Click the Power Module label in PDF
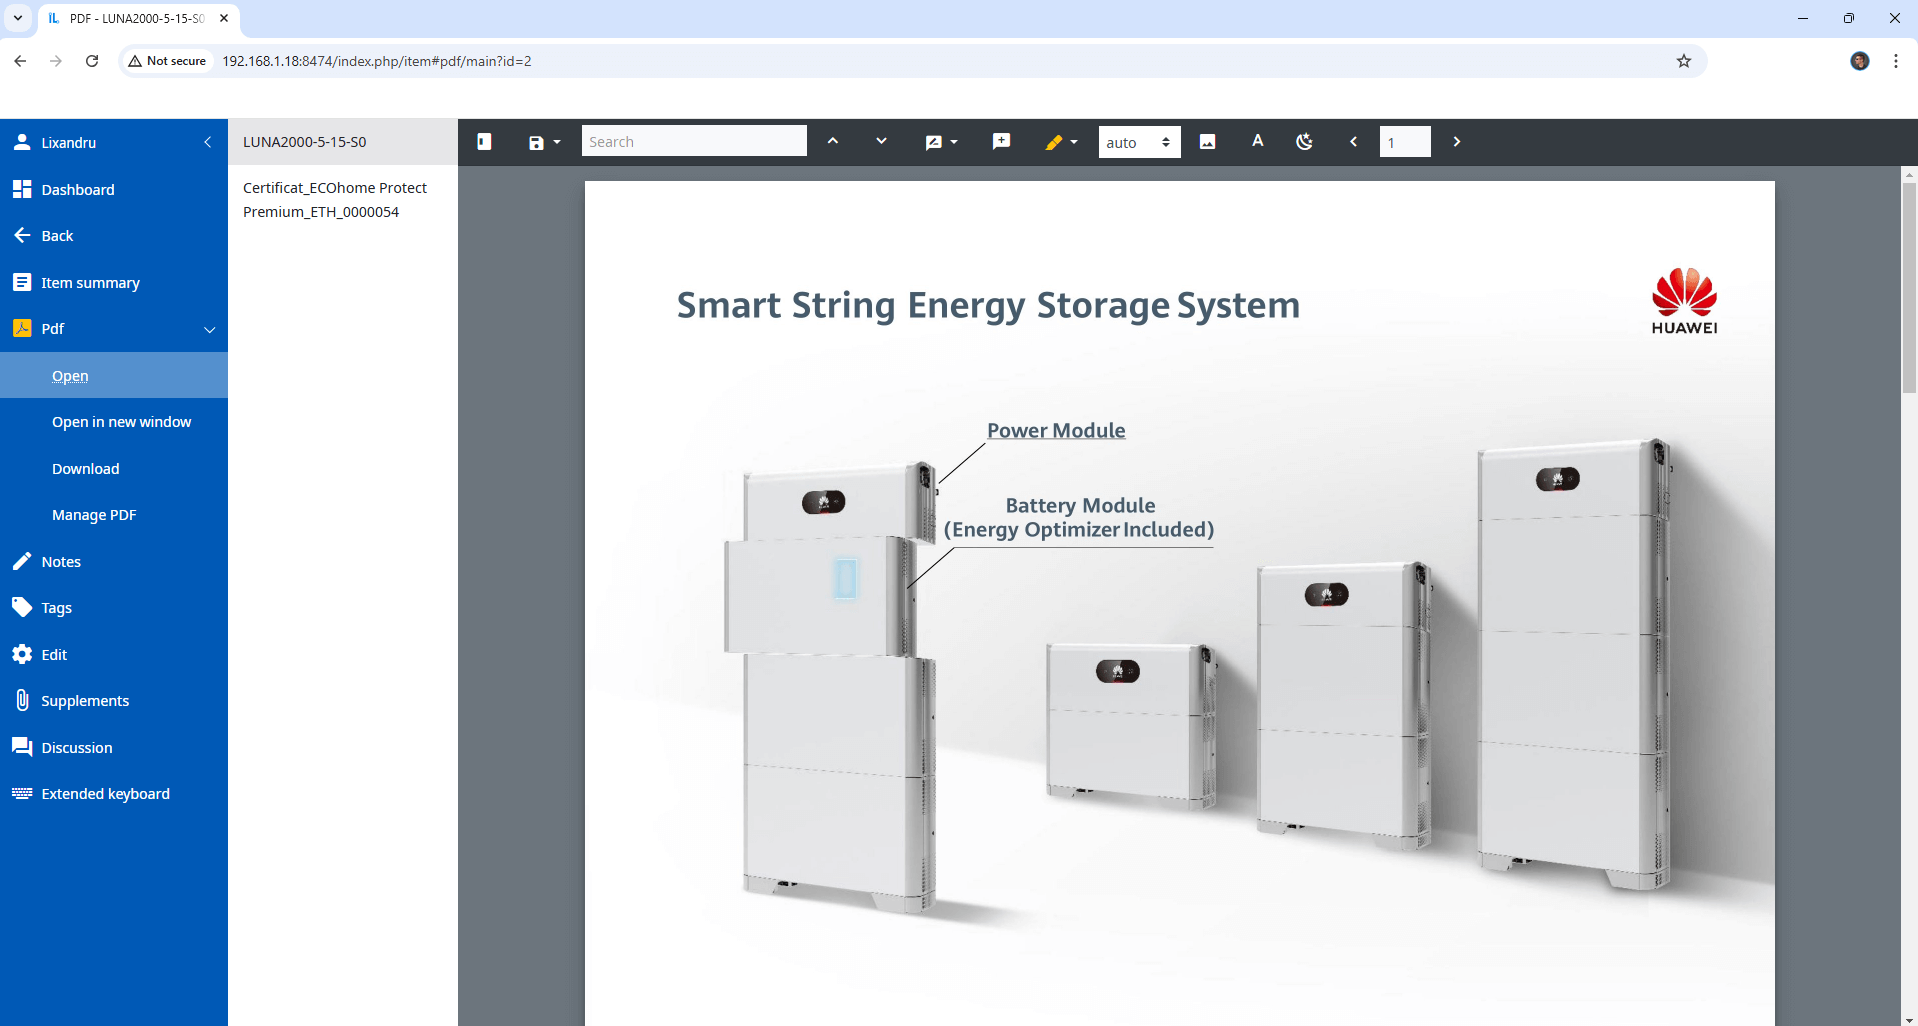 (1056, 430)
